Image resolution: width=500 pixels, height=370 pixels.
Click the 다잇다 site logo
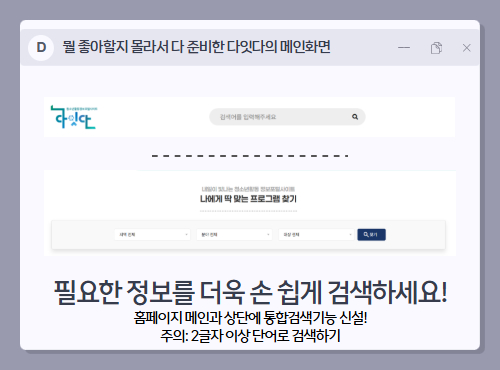pyautogui.click(x=74, y=117)
